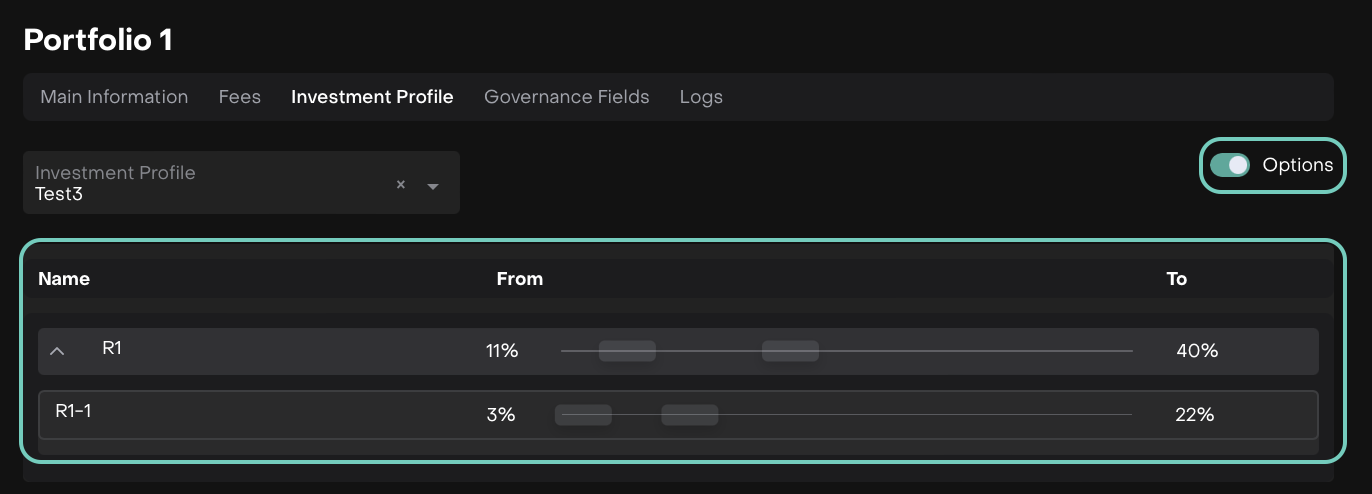Clear the Test3 investment profile selection

point(401,184)
